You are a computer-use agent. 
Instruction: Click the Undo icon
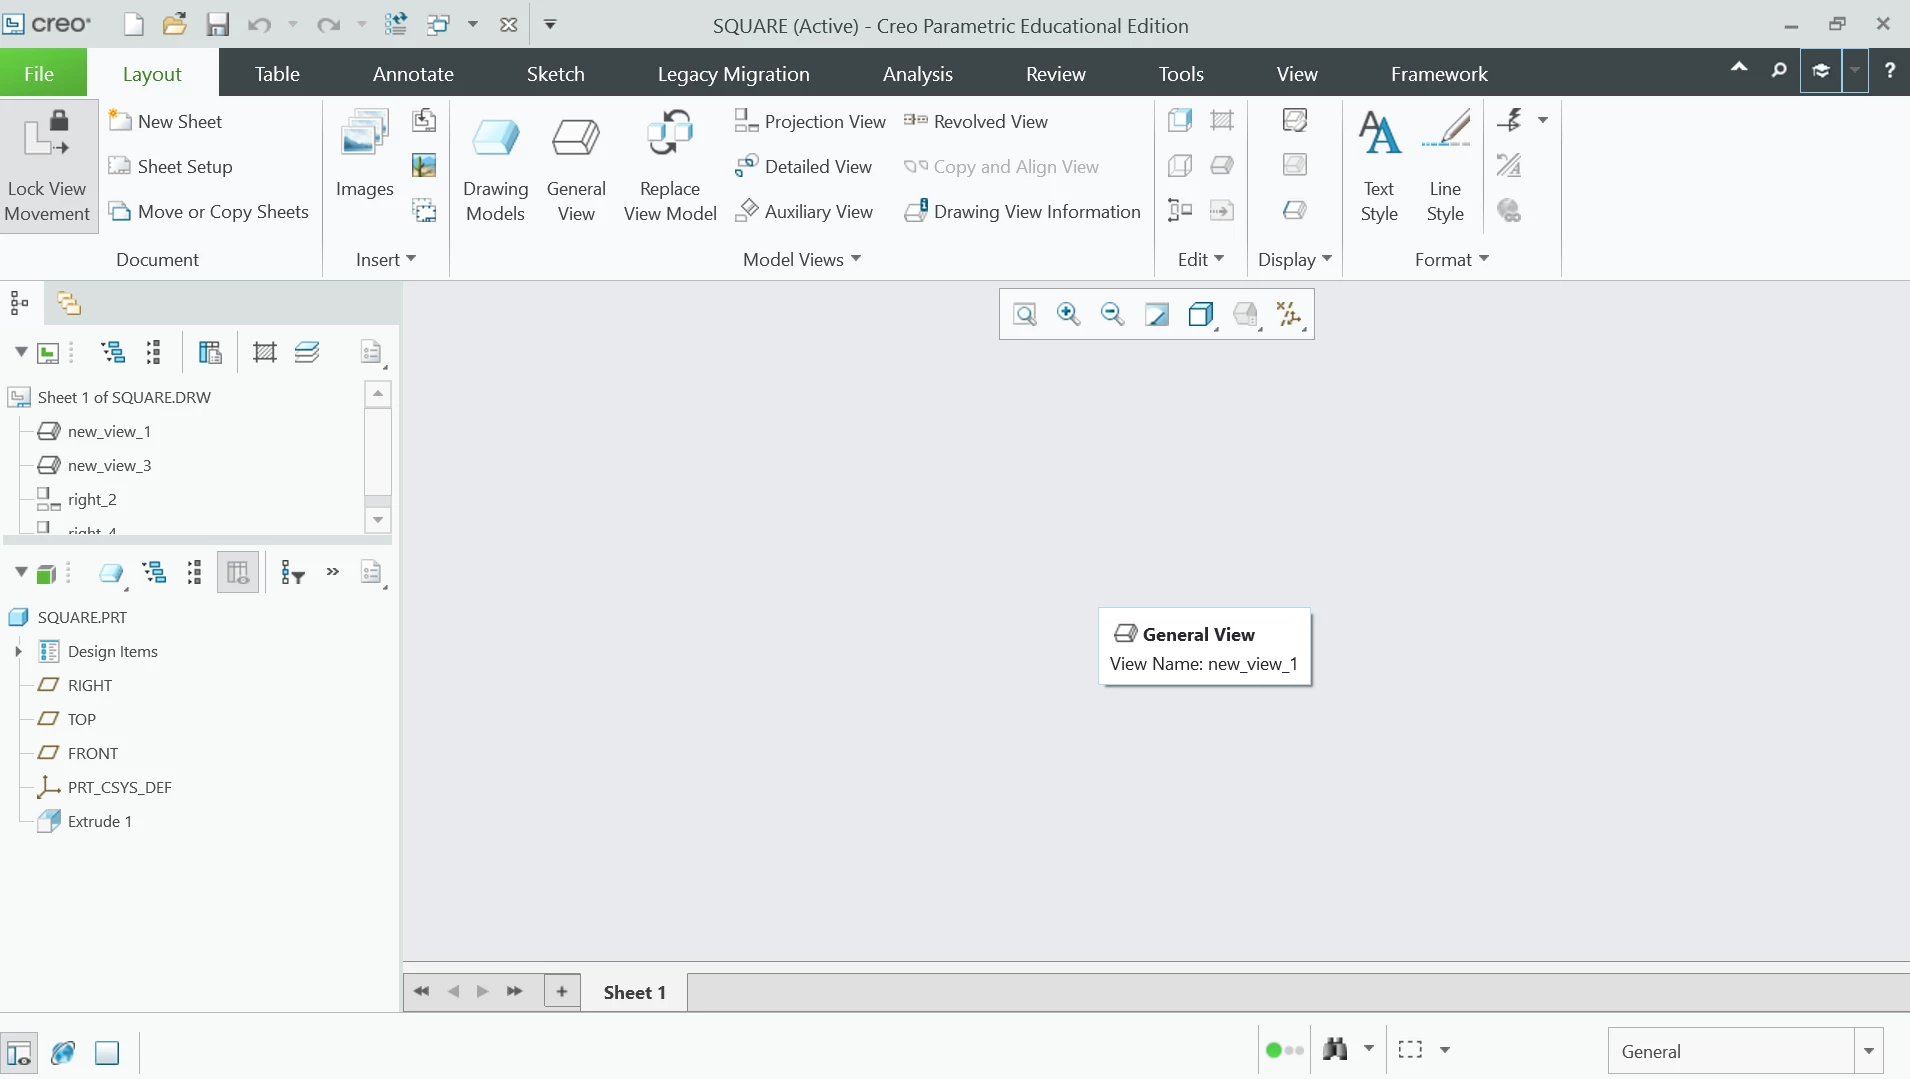pyautogui.click(x=259, y=25)
